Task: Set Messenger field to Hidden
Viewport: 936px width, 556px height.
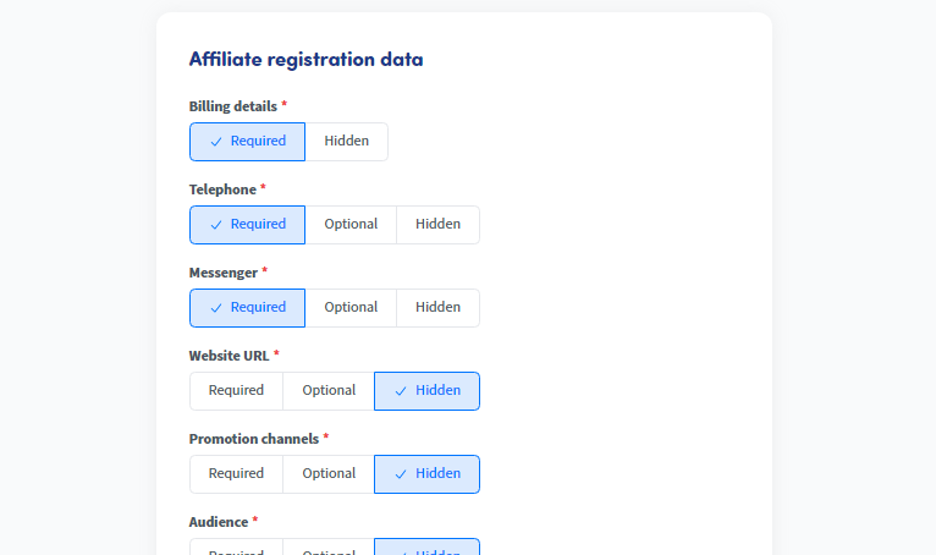Action: click(x=438, y=308)
